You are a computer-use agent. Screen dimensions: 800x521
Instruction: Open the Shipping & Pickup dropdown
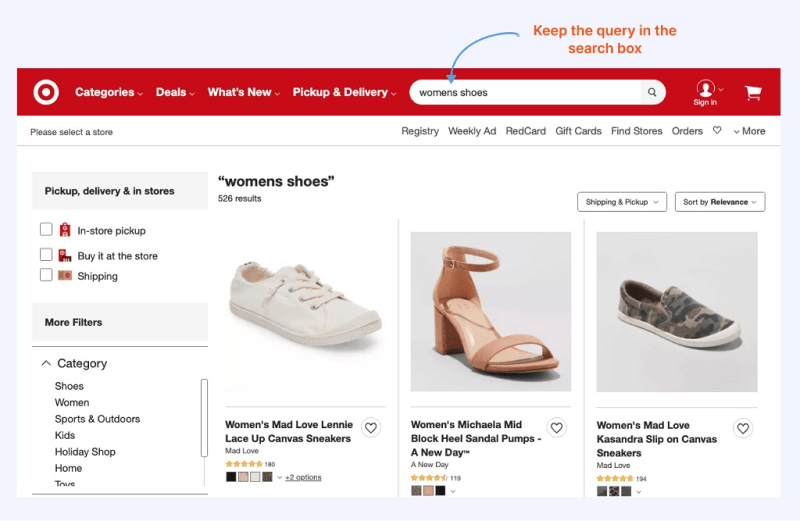coord(622,202)
